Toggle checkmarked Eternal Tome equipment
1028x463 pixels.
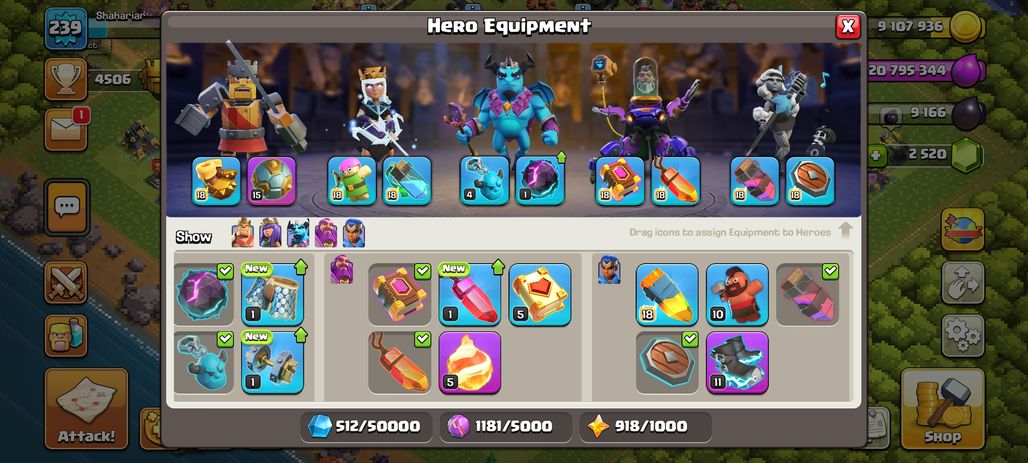click(399, 294)
